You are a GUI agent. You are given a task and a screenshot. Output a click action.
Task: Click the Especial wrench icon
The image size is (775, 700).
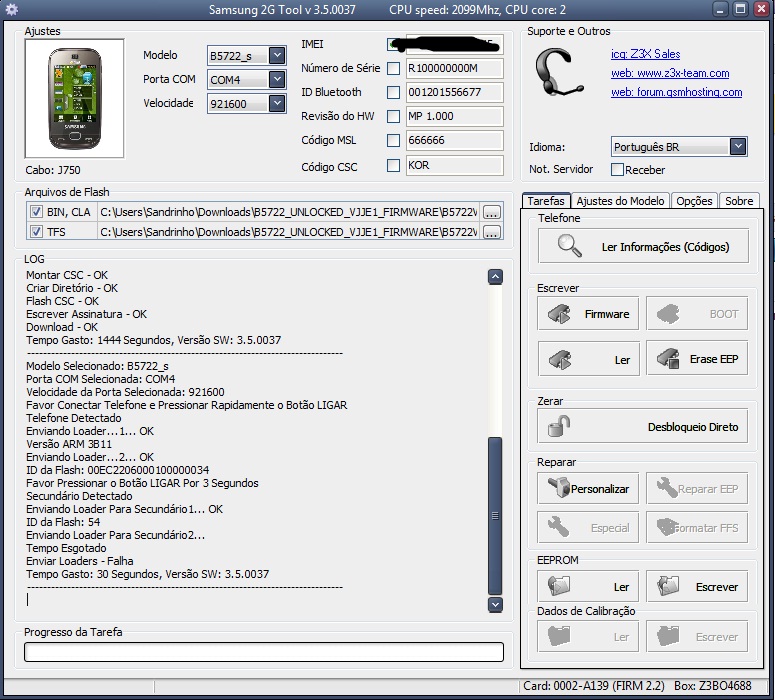click(x=559, y=527)
